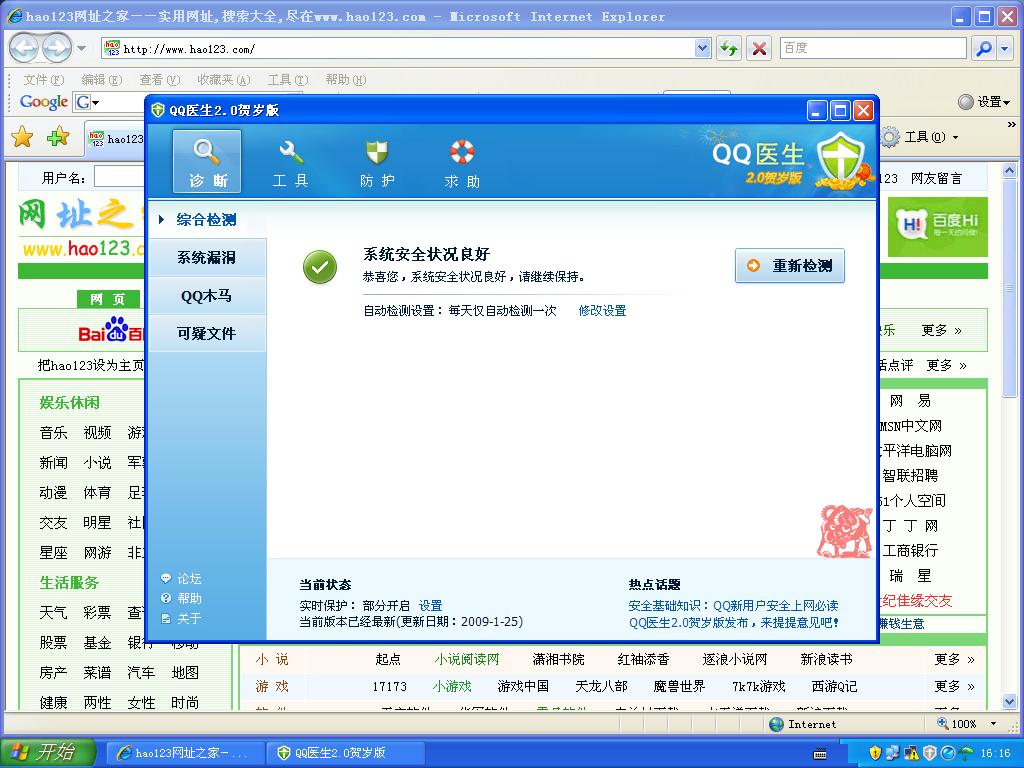Image resolution: width=1024 pixels, height=768 pixels.
Task: Open the 诊断 diagnosis tab in QQ医生
Action: [x=206, y=161]
